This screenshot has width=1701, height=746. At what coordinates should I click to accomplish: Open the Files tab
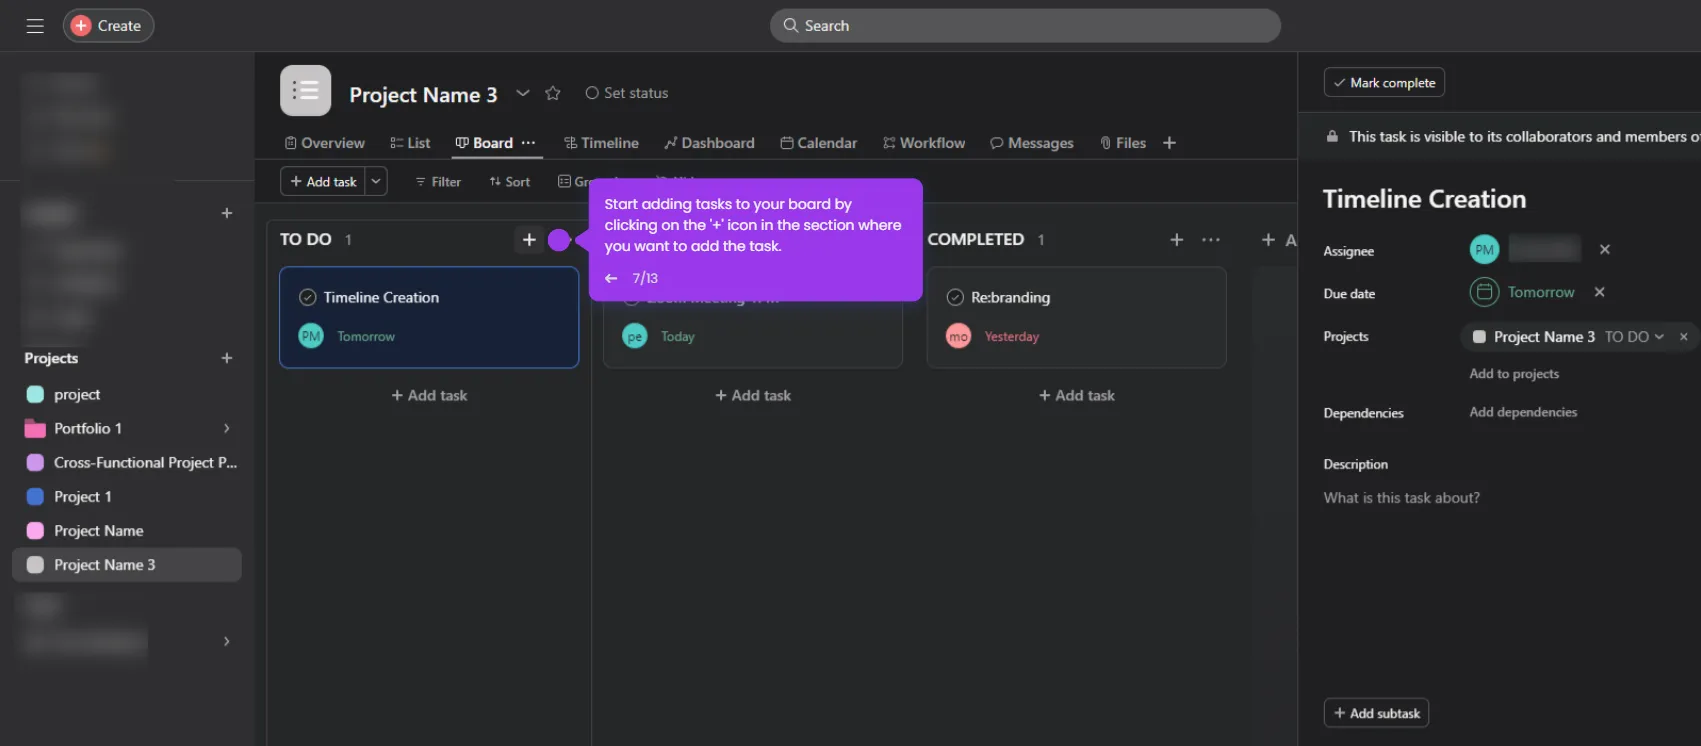[1123, 143]
